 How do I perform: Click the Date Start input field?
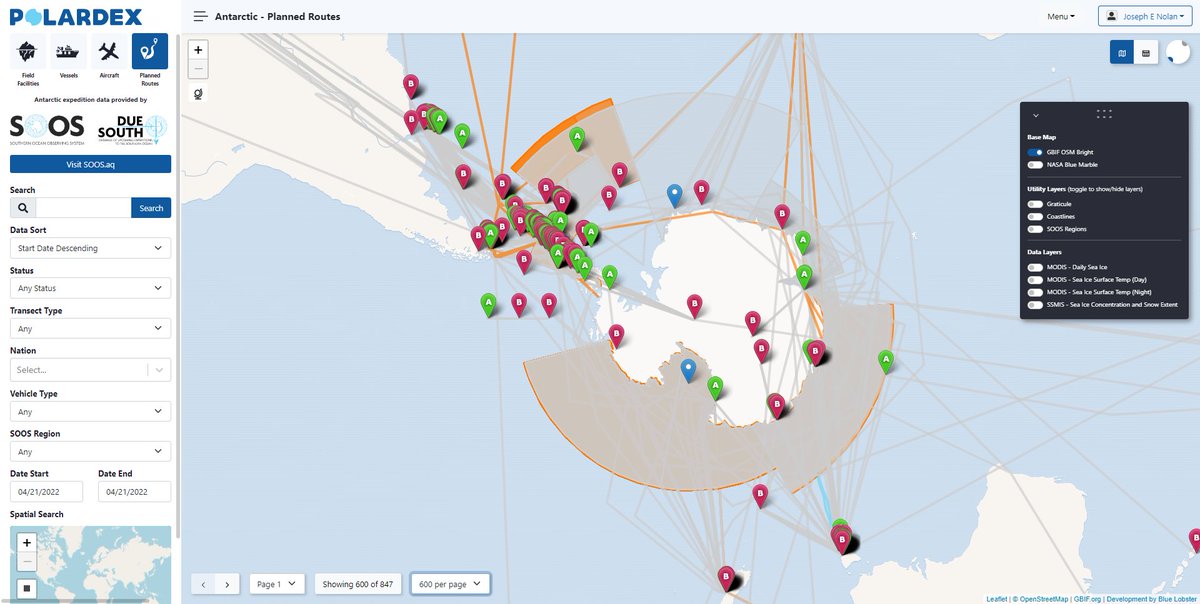tap(45, 491)
